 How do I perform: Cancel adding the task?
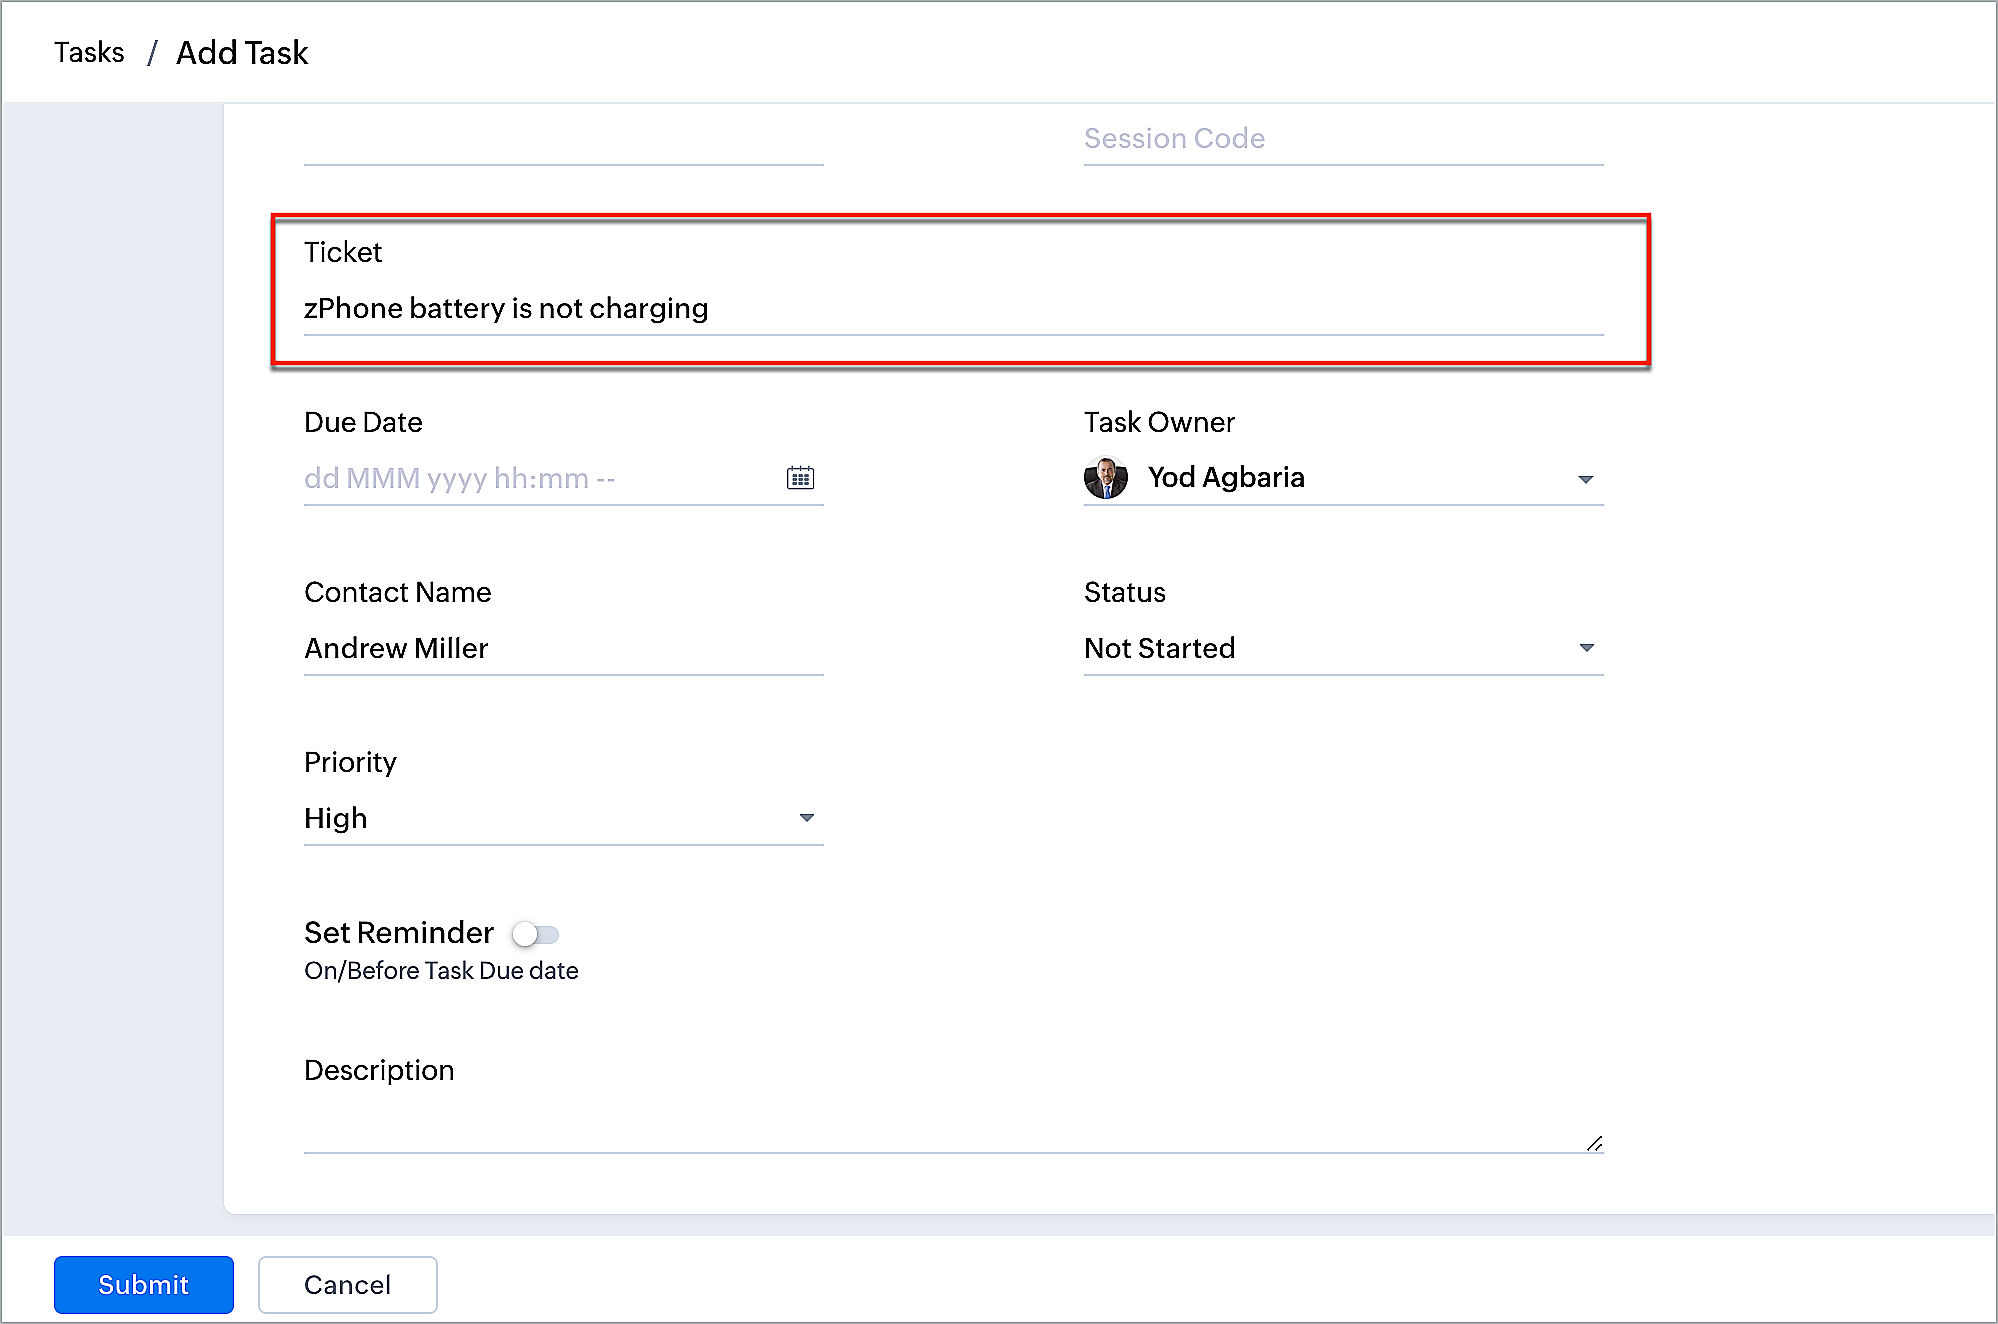point(347,1284)
